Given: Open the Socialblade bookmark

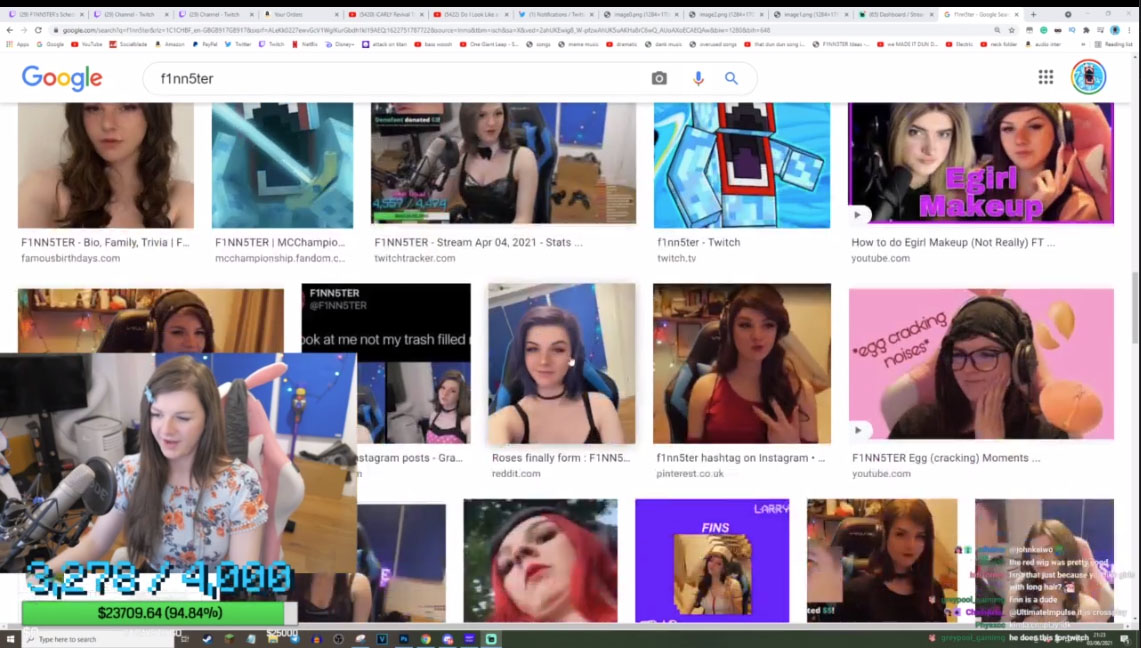Looking at the screenshot, I should 128,44.
